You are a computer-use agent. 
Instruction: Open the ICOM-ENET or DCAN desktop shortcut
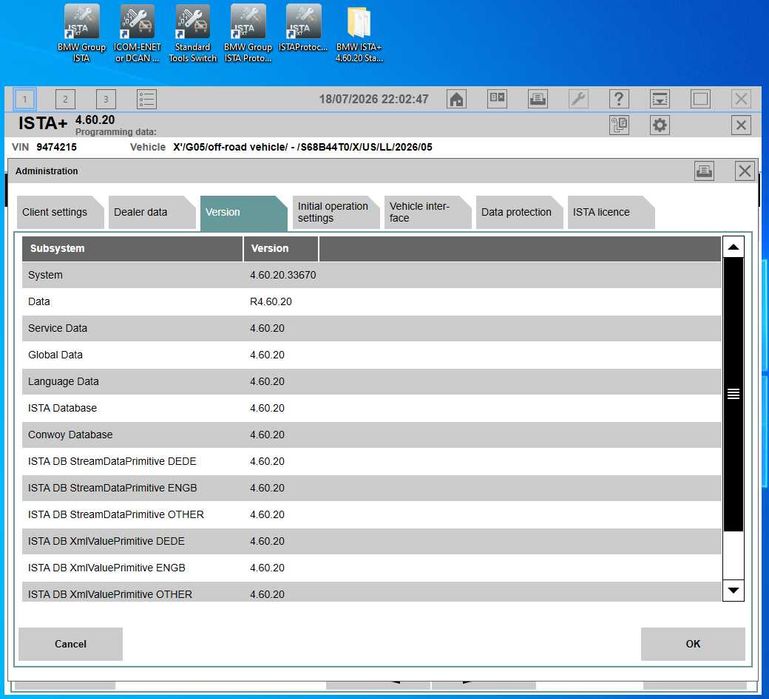(x=137, y=34)
